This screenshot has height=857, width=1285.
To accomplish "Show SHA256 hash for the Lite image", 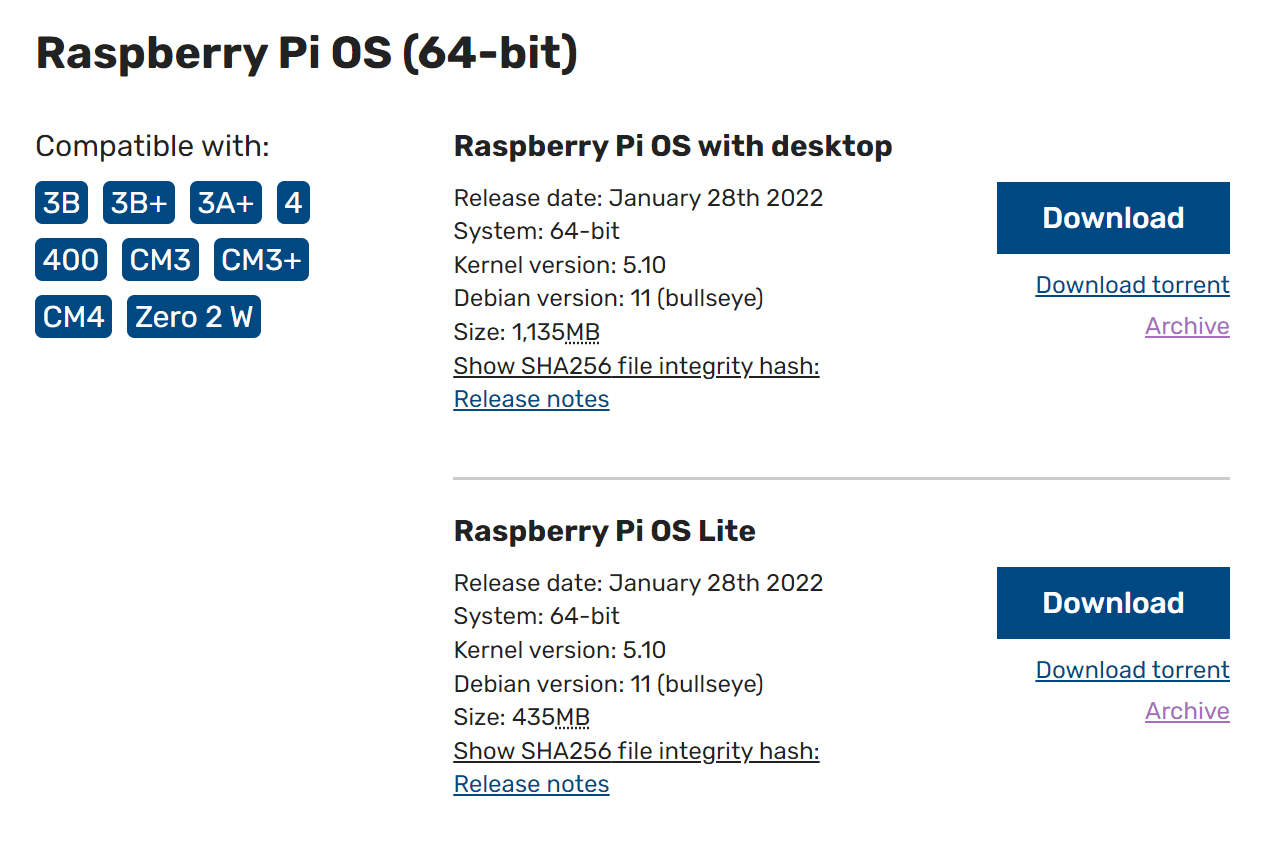I will coord(636,751).
